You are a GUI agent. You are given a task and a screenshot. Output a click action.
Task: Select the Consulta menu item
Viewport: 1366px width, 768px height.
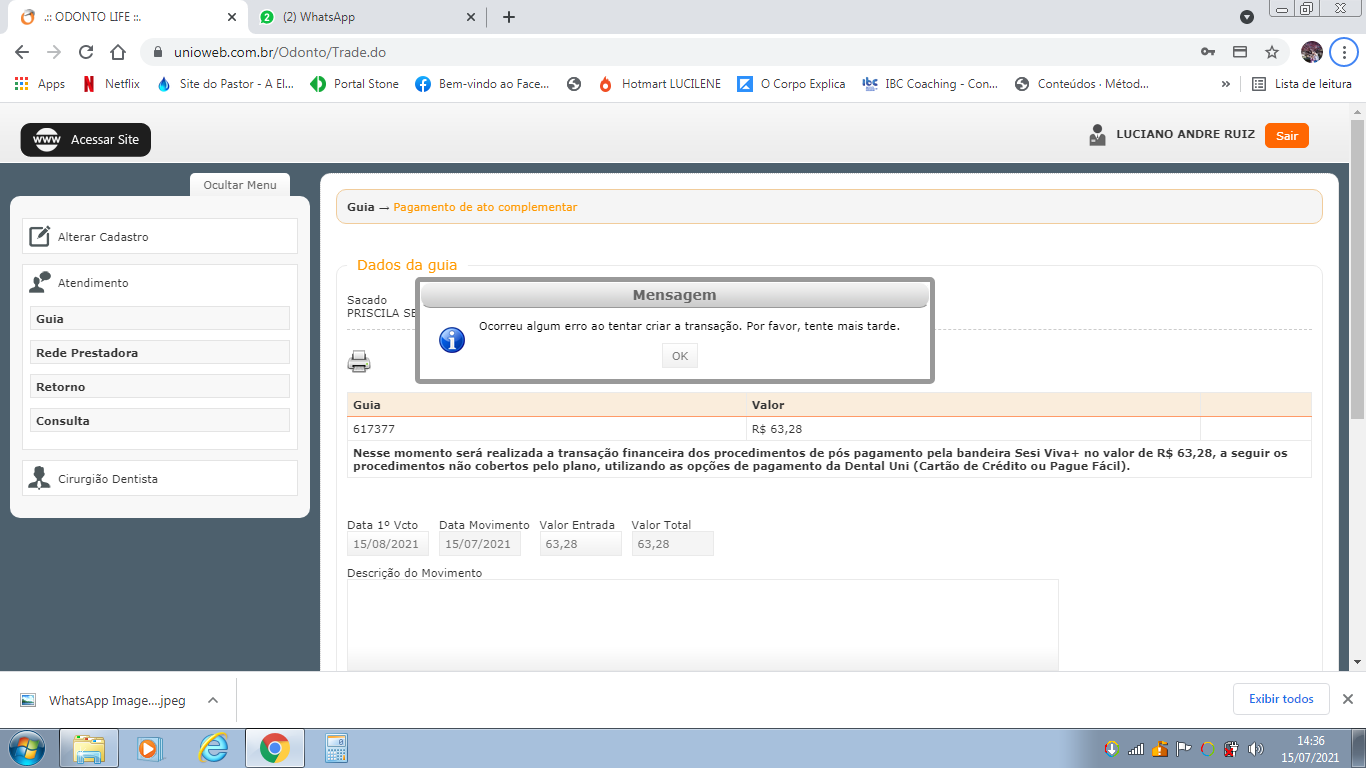(x=160, y=421)
